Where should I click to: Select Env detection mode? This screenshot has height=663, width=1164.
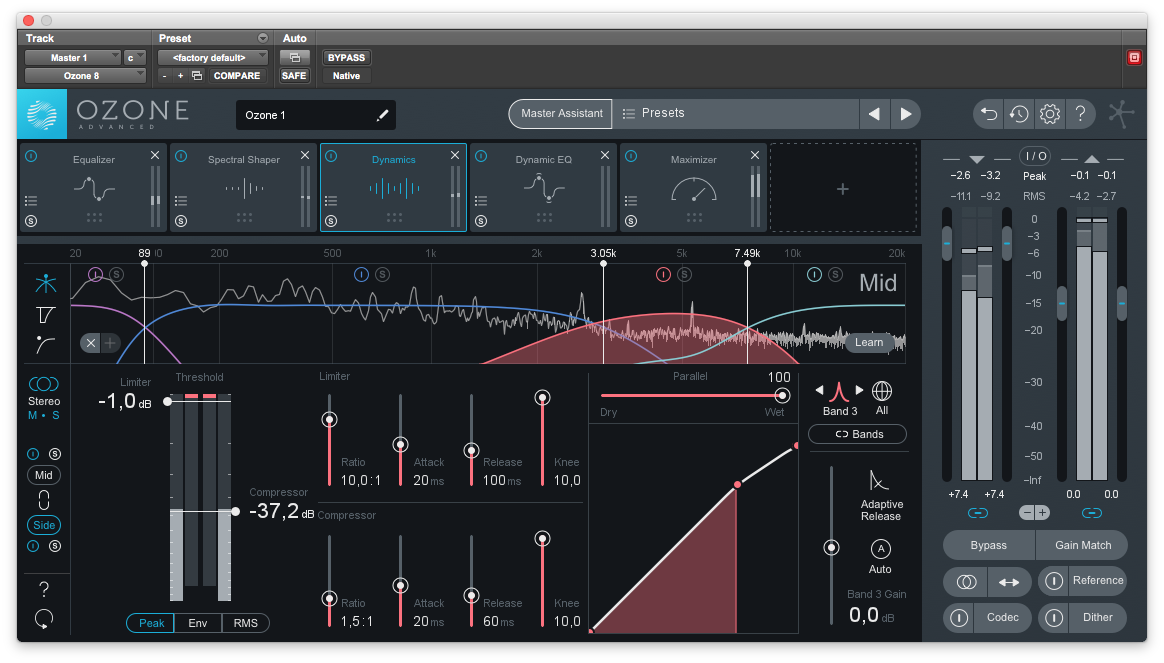click(x=197, y=623)
